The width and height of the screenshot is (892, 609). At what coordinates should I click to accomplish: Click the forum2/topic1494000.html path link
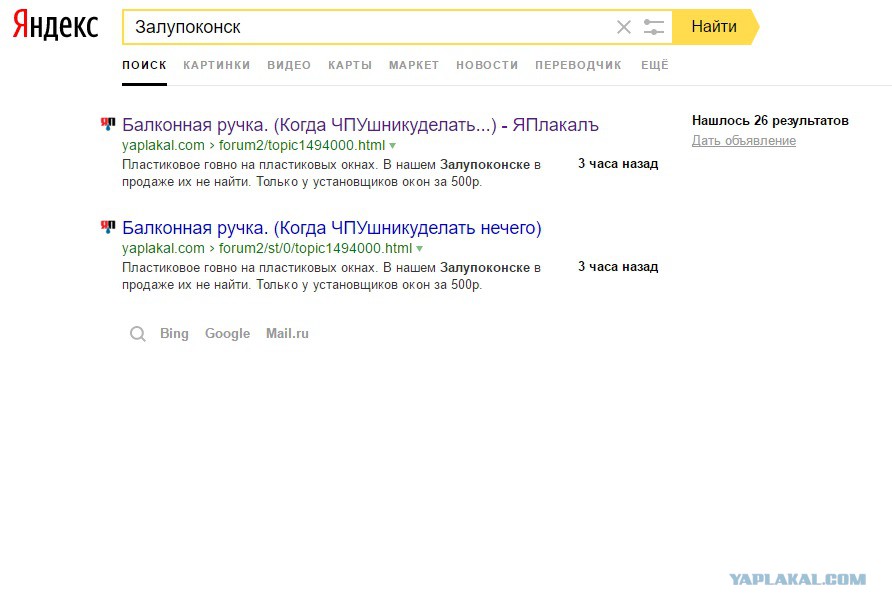coord(302,146)
